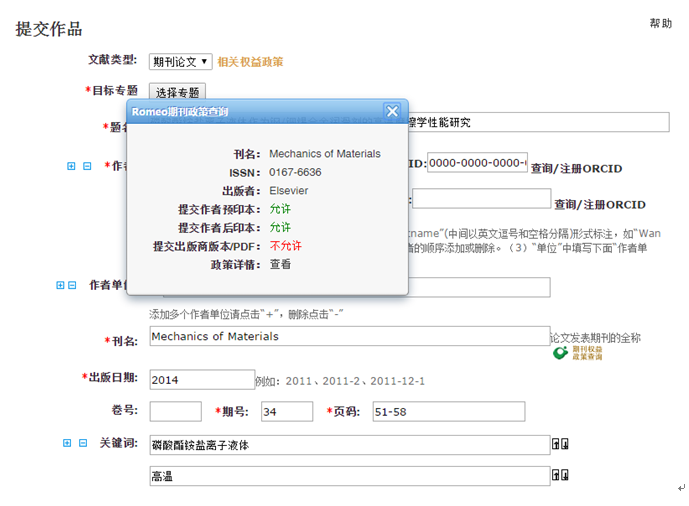Click the minus icon to remove an author row
Viewport: 689px width, 506px height.
coord(87,166)
